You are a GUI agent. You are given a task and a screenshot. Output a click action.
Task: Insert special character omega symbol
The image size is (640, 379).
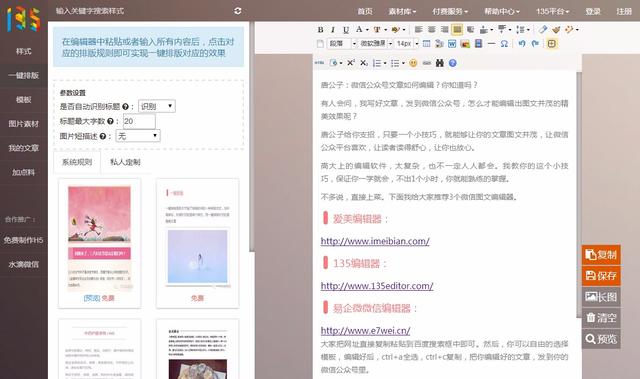tap(504, 44)
